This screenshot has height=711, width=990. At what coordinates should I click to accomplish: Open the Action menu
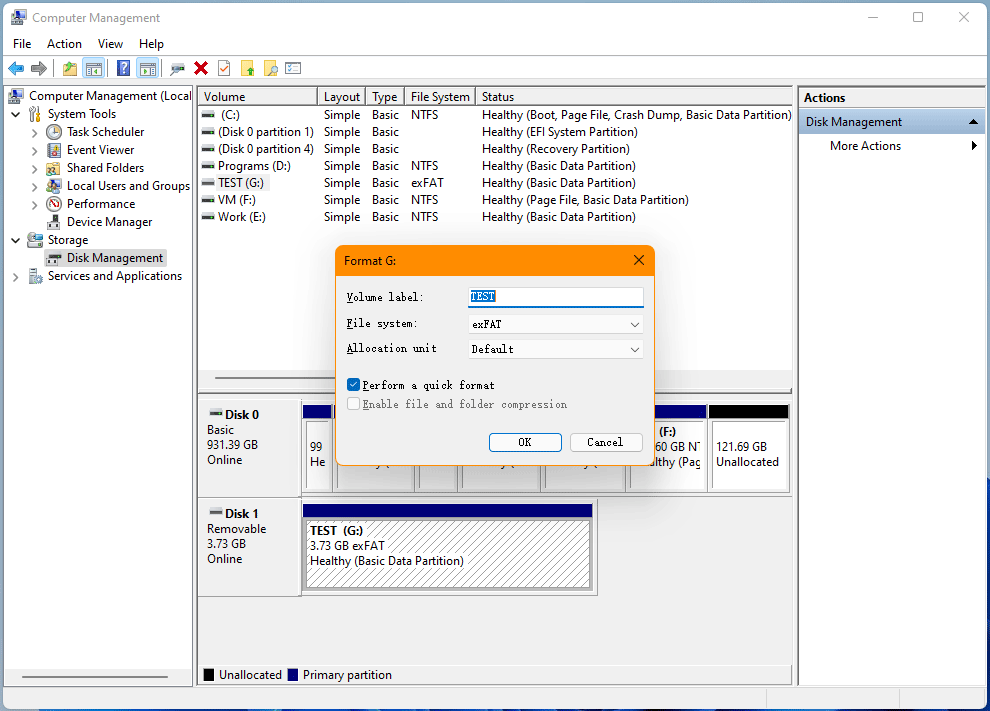coord(64,44)
